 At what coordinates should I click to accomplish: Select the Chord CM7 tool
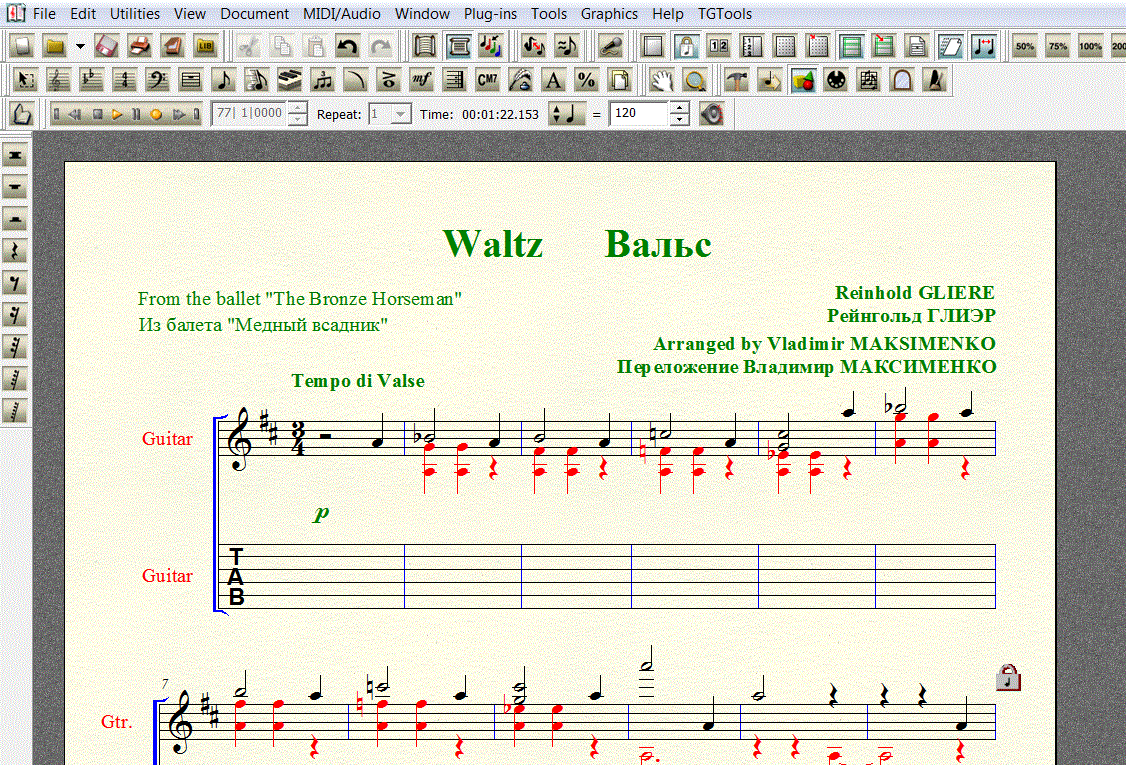[488, 80]
